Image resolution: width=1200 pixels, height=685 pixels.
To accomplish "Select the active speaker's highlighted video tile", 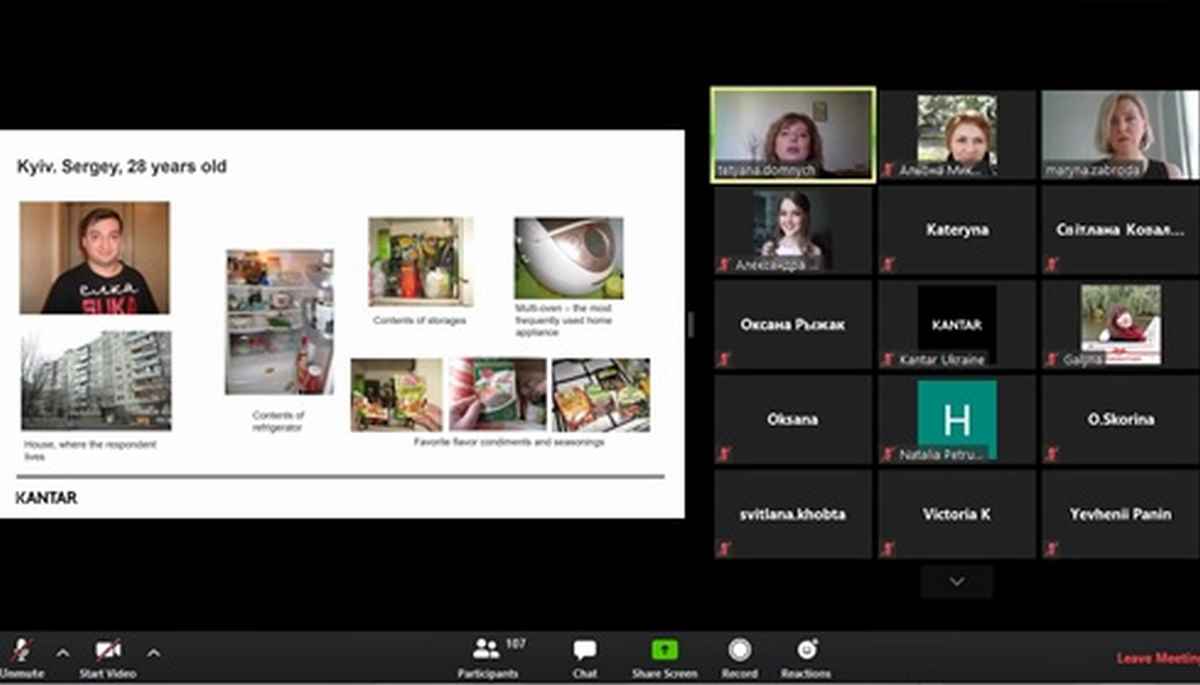I will tap(793, 135).
